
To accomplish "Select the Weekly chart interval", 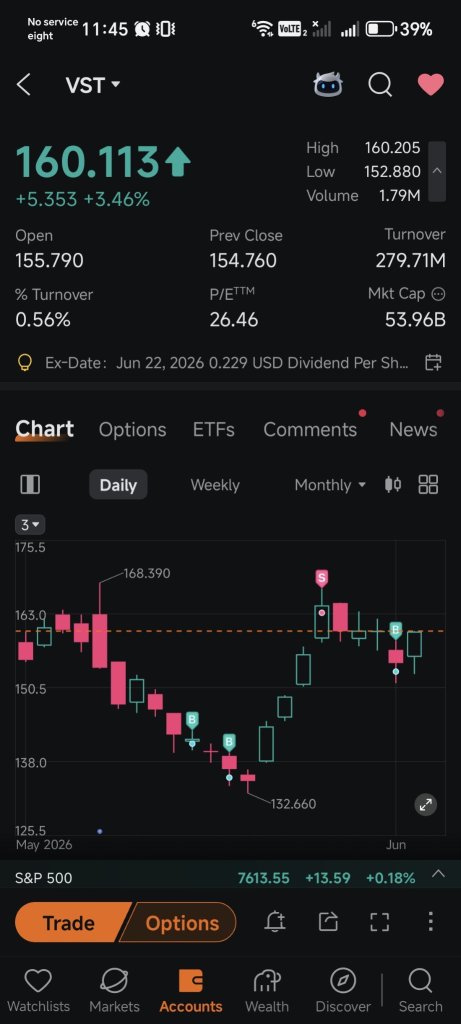I will [x=215, y=485].
